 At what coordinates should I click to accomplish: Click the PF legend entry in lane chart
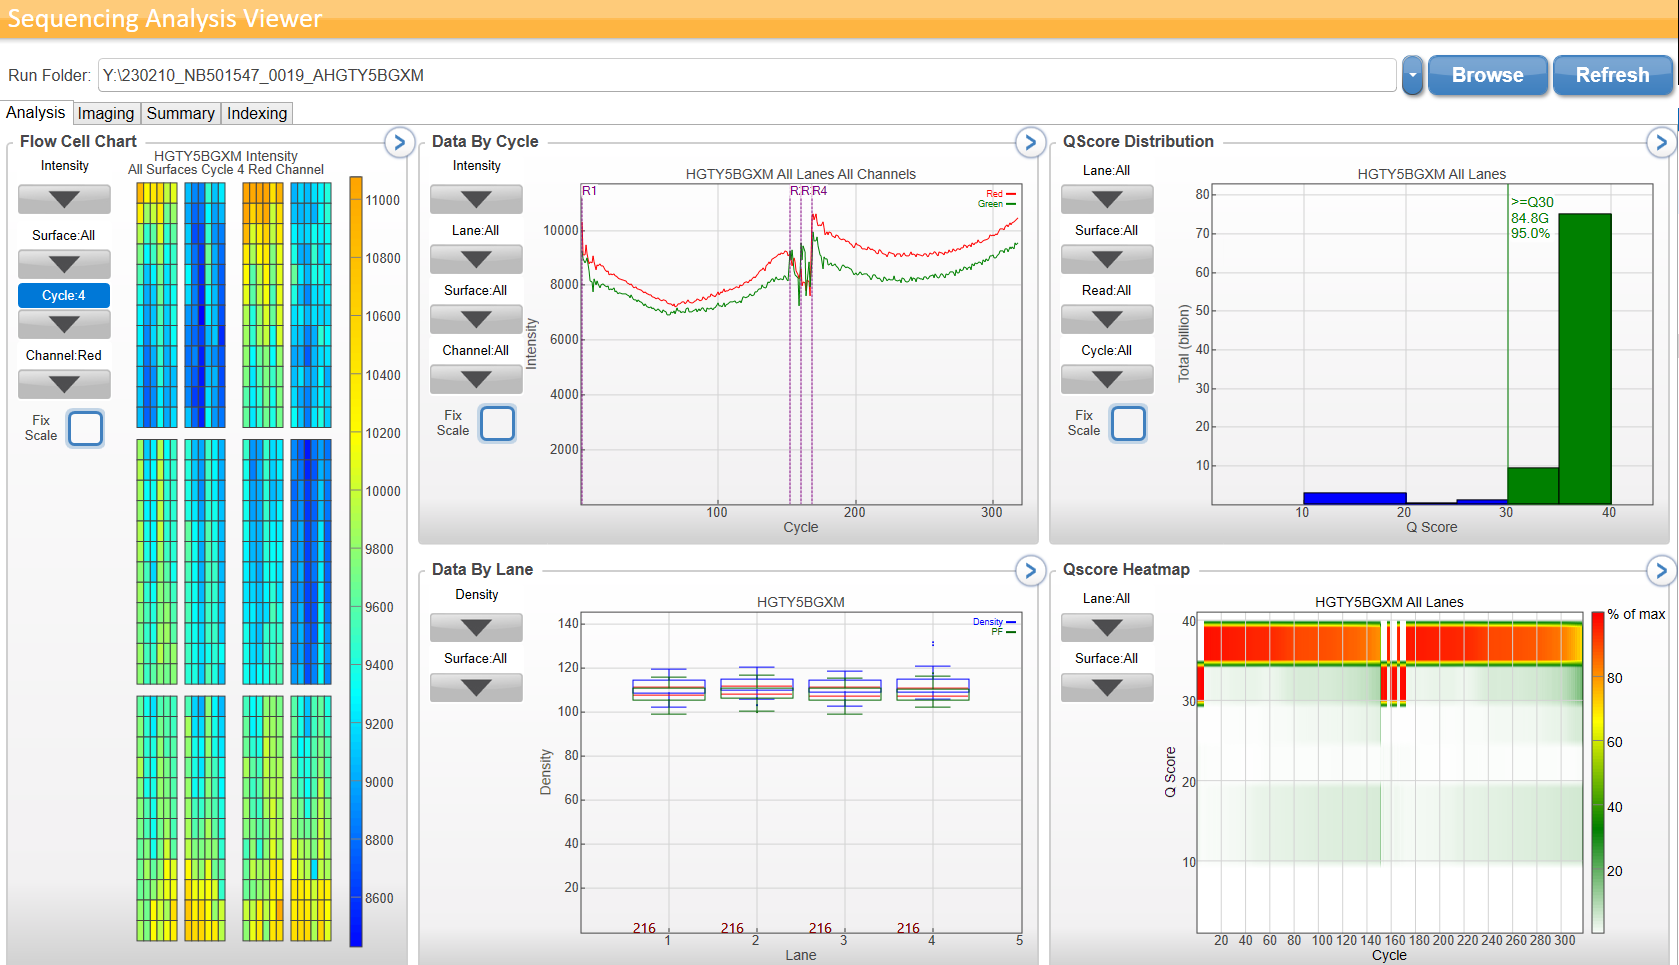pyautogui.click(x=1003, y=632)
